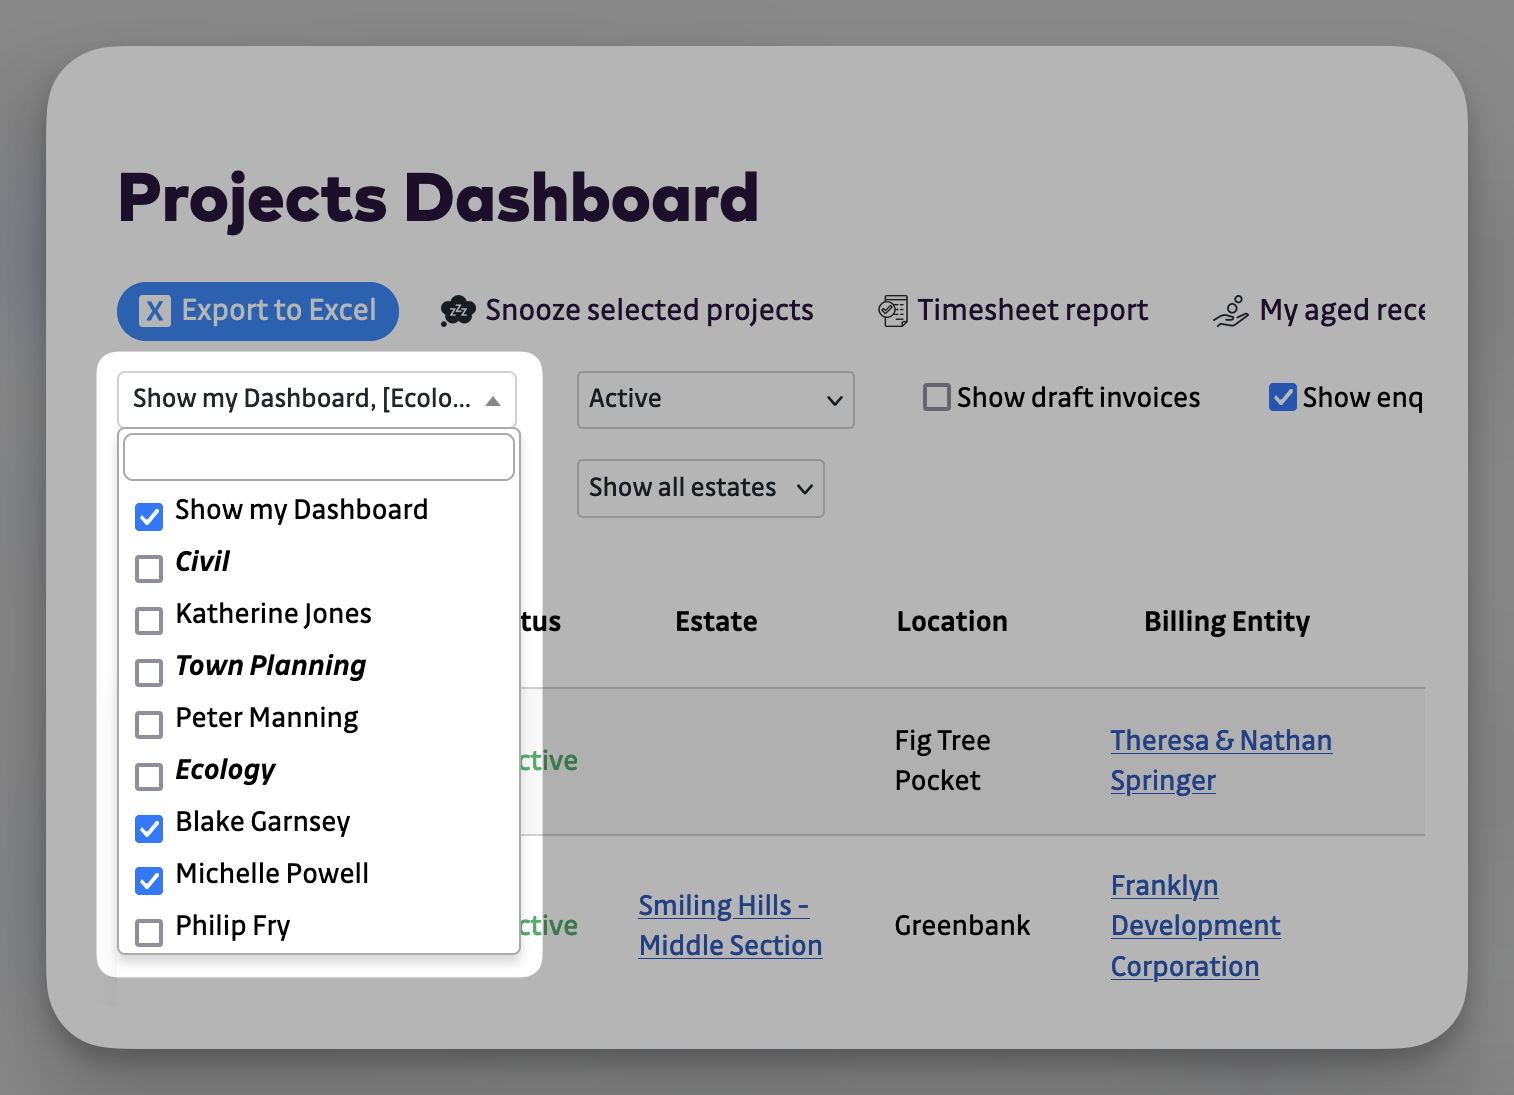Viewport: 1514px width, 1095px height.
Task: Open Franklyn Development Corporation billing entity
Action: pos(1194,925)
